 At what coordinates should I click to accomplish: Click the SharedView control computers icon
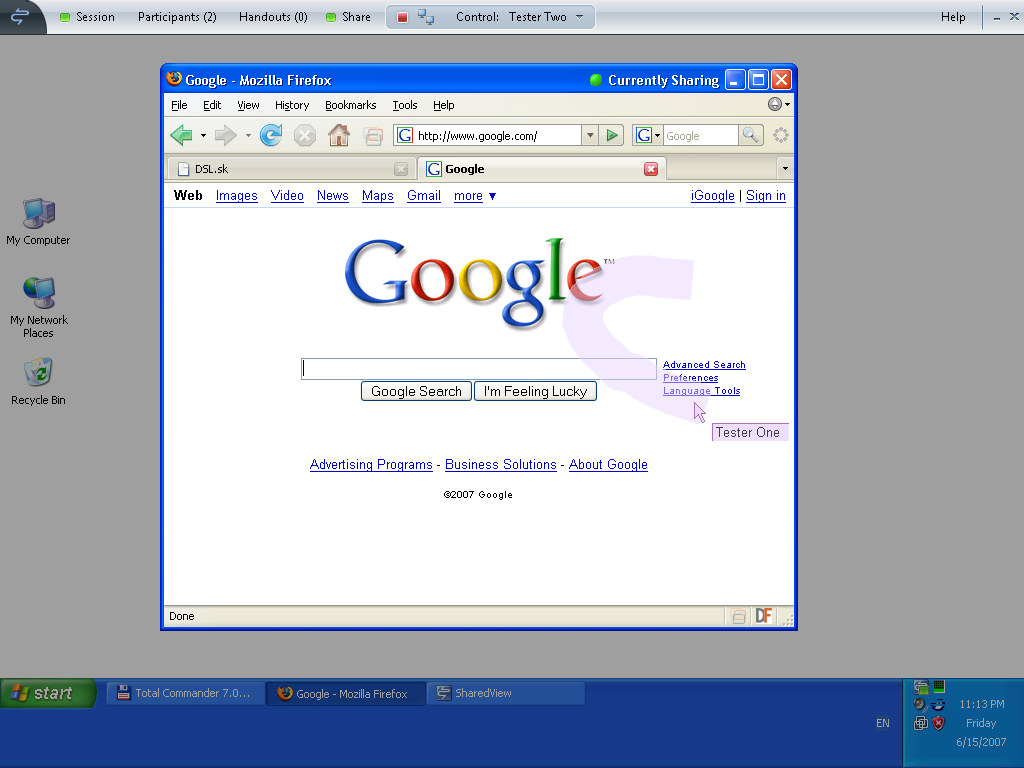[x=426, y=17]
